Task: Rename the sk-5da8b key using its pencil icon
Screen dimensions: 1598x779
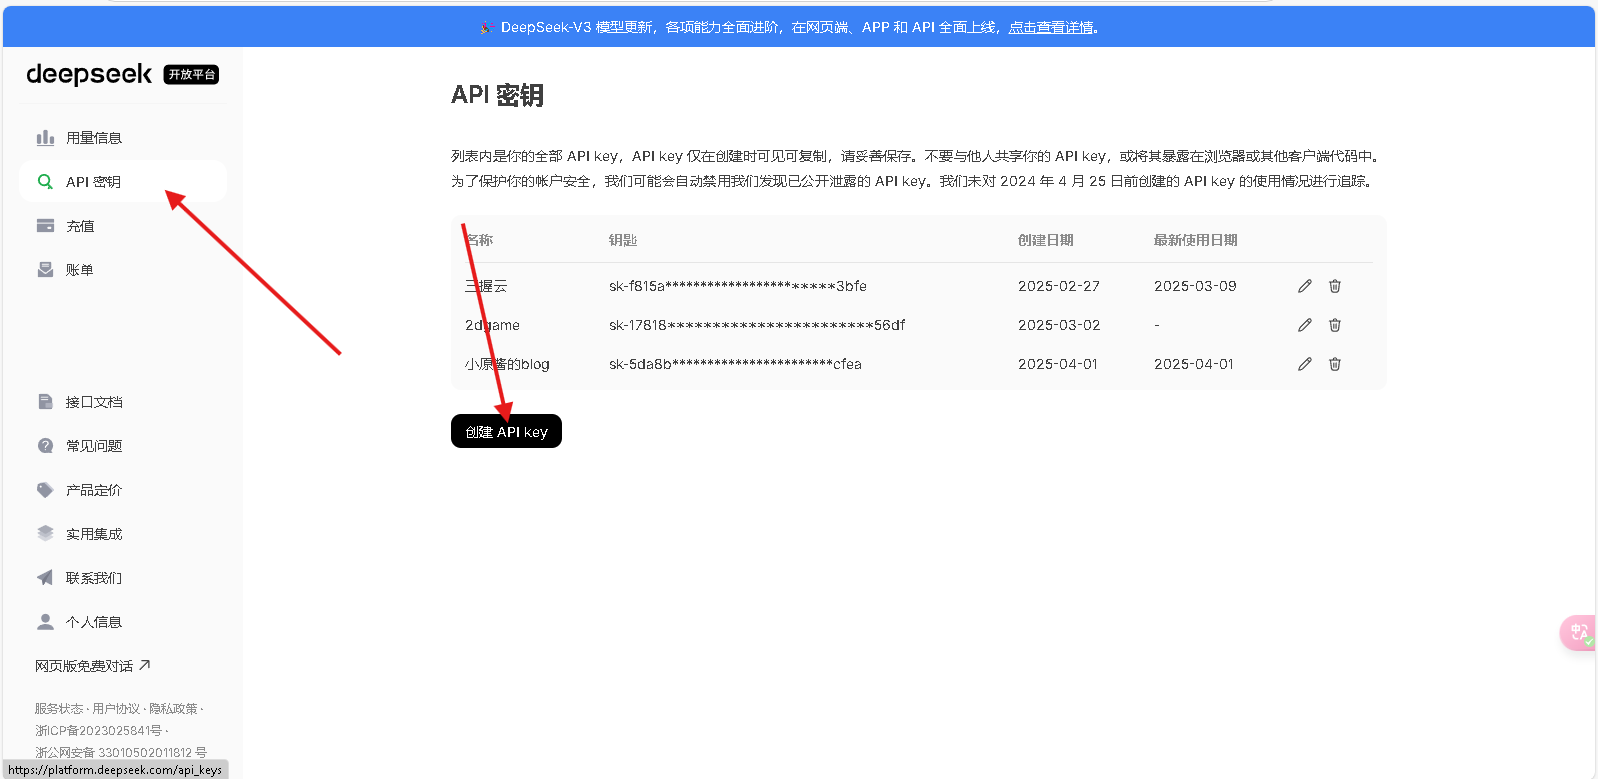Action: coord(1304,364)
